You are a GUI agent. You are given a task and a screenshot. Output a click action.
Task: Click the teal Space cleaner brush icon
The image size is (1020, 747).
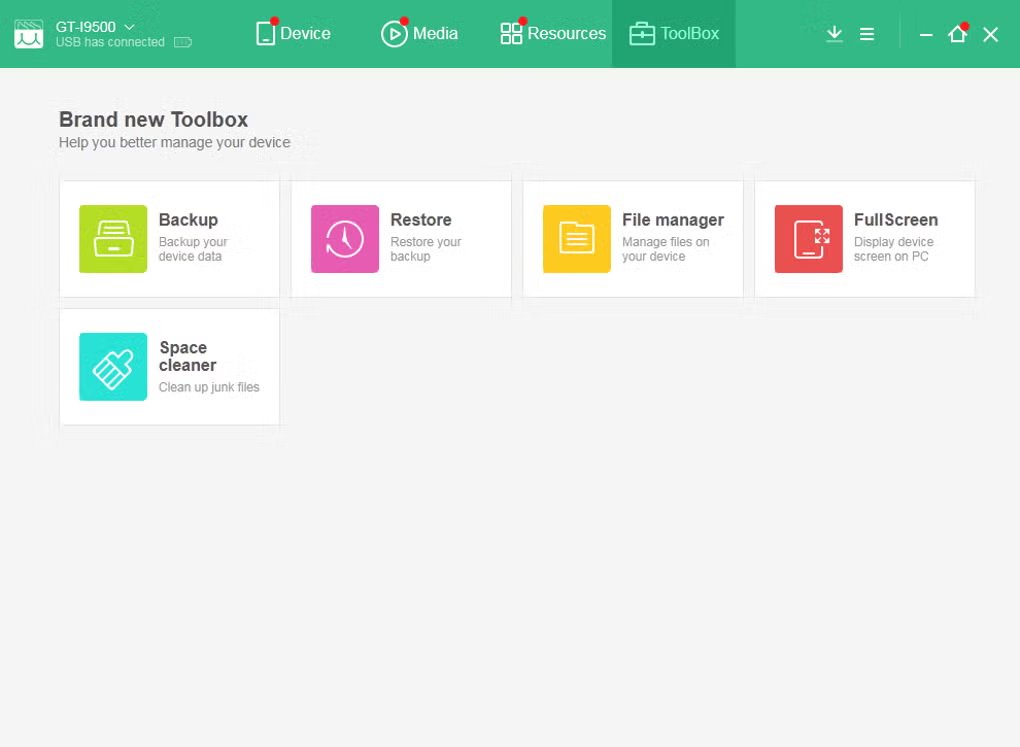point(113,367)
